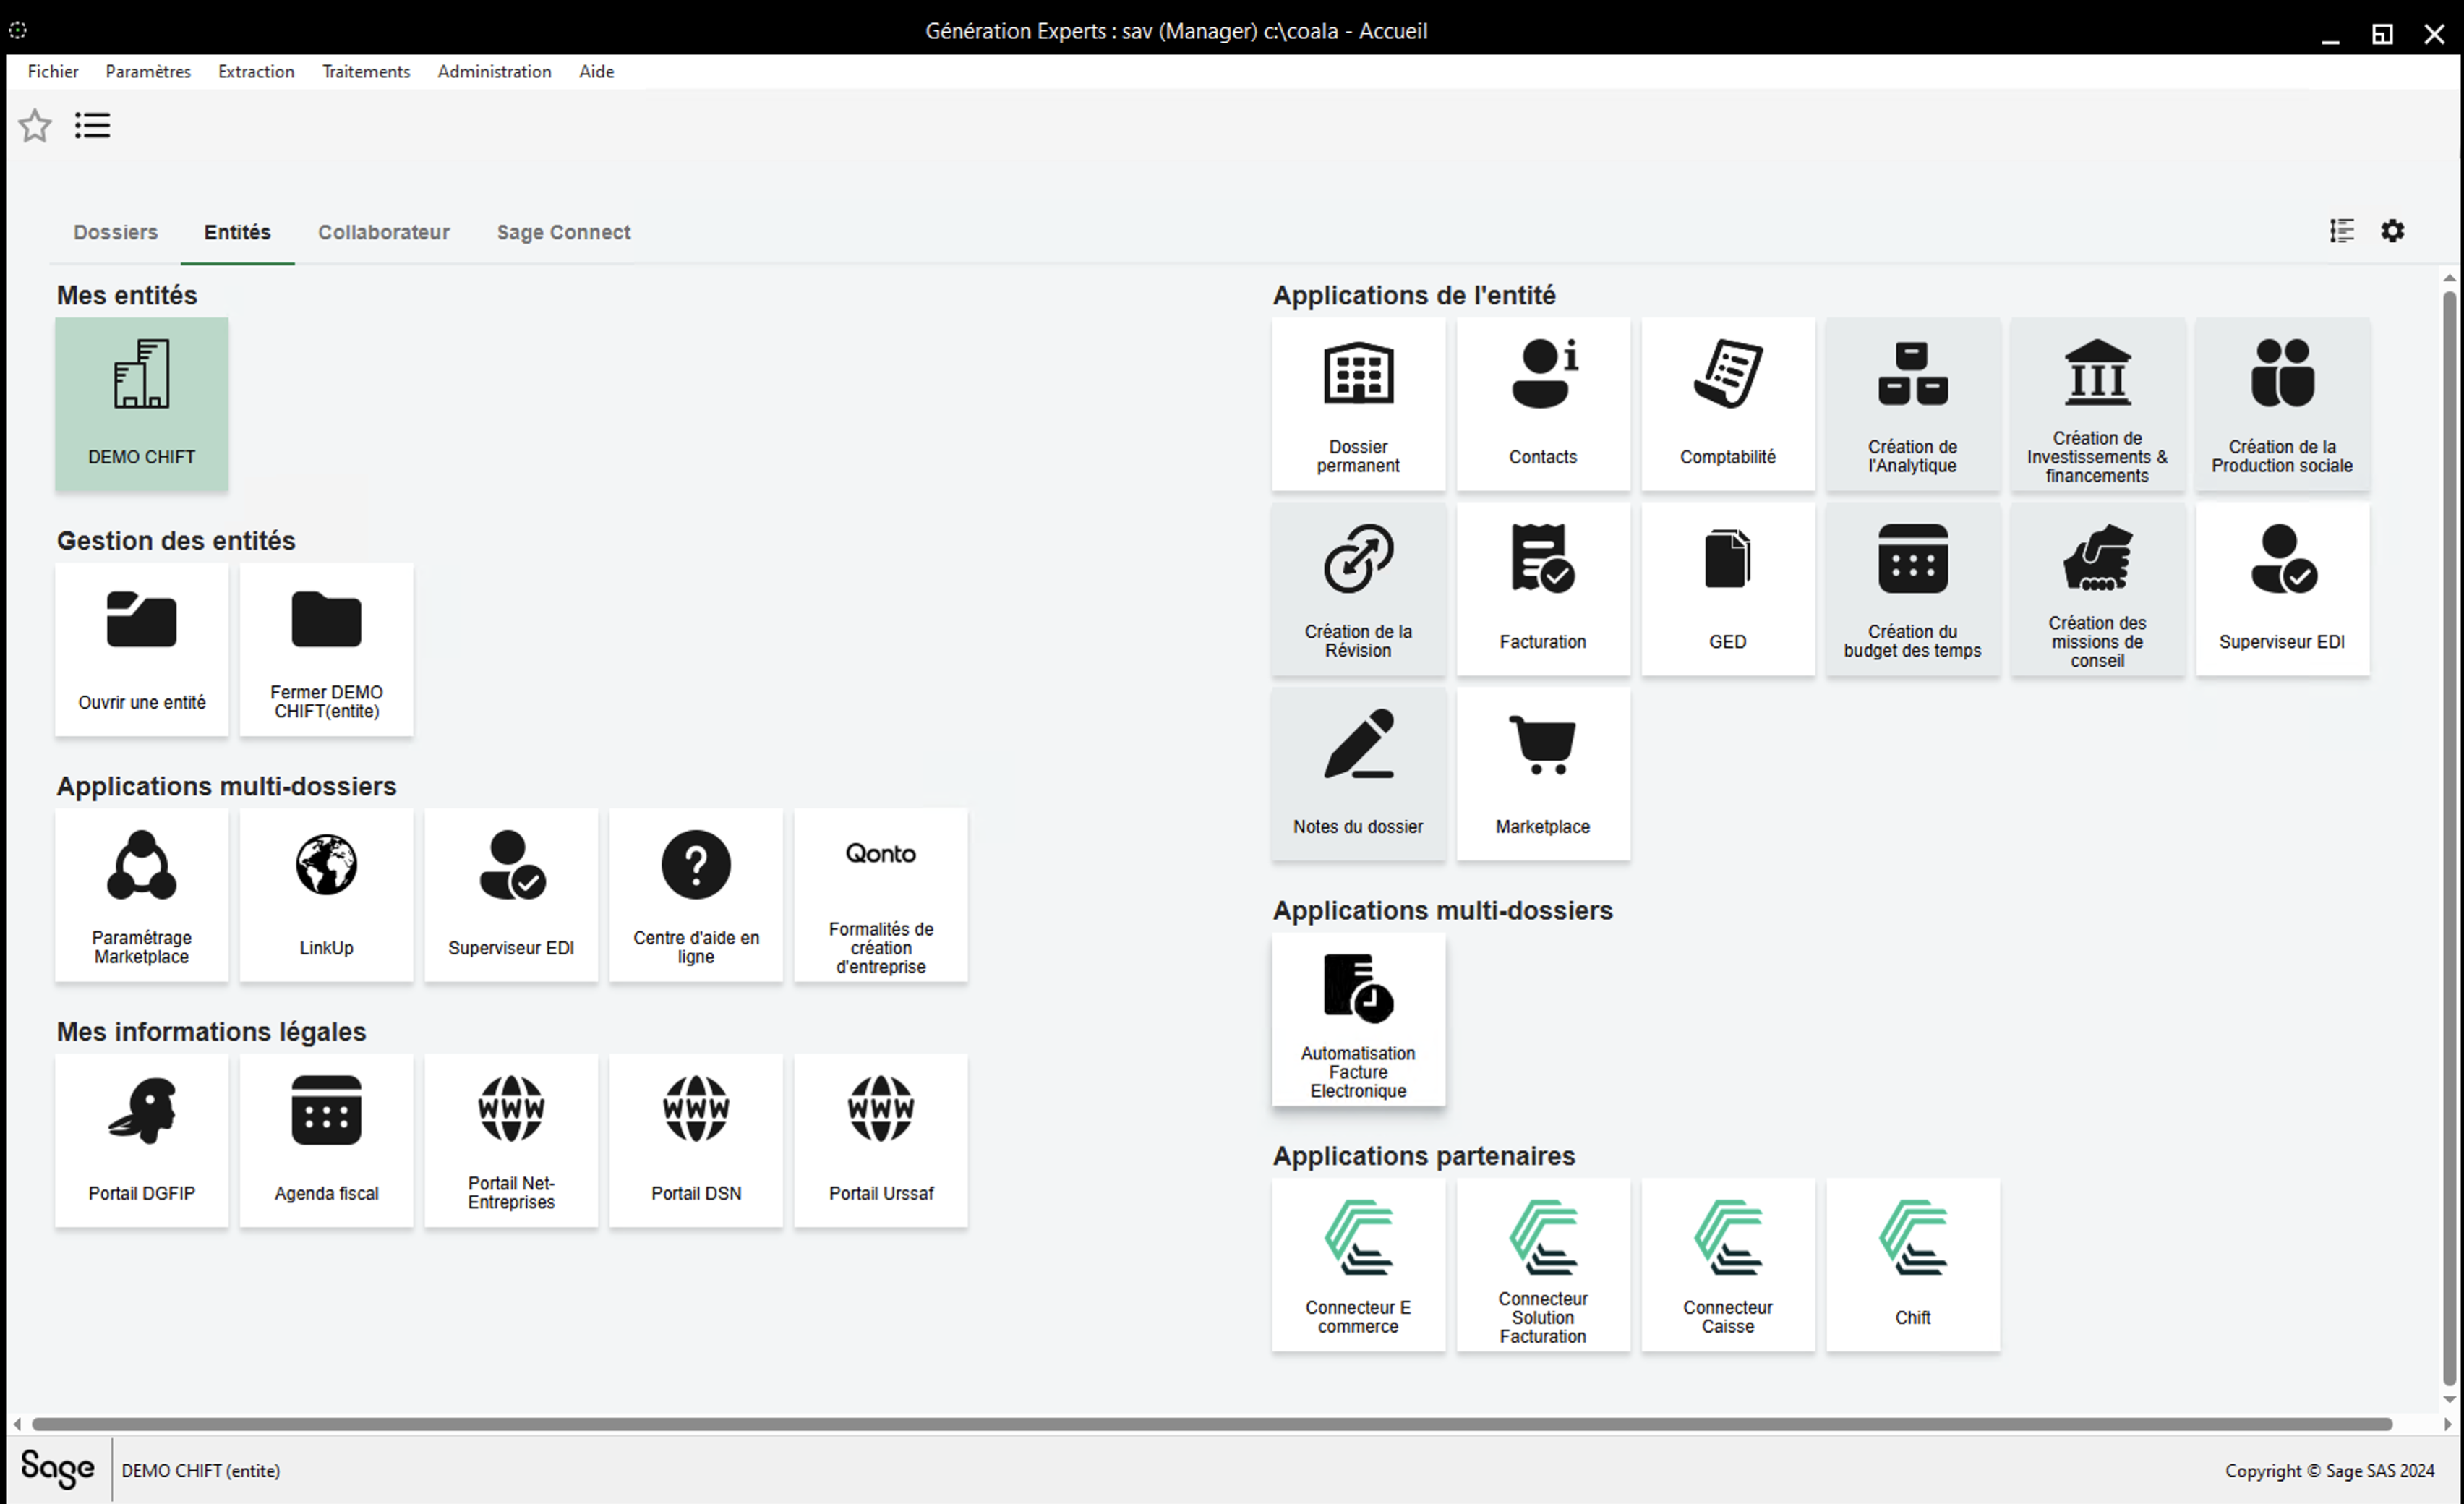Open the Contacts application tile
The height and width of the screenshot is (1504, 2464).
tap(1543, 404)
